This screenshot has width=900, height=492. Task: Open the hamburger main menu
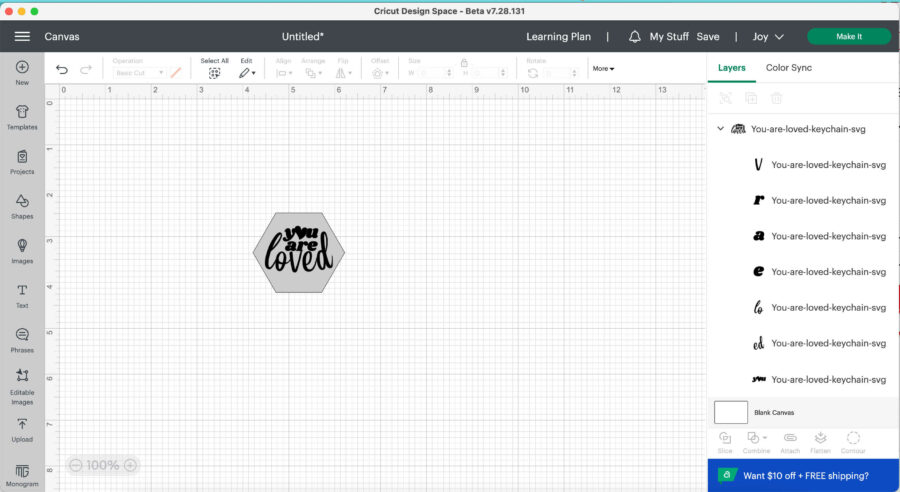pyautogui.click(x=22, y=37)
